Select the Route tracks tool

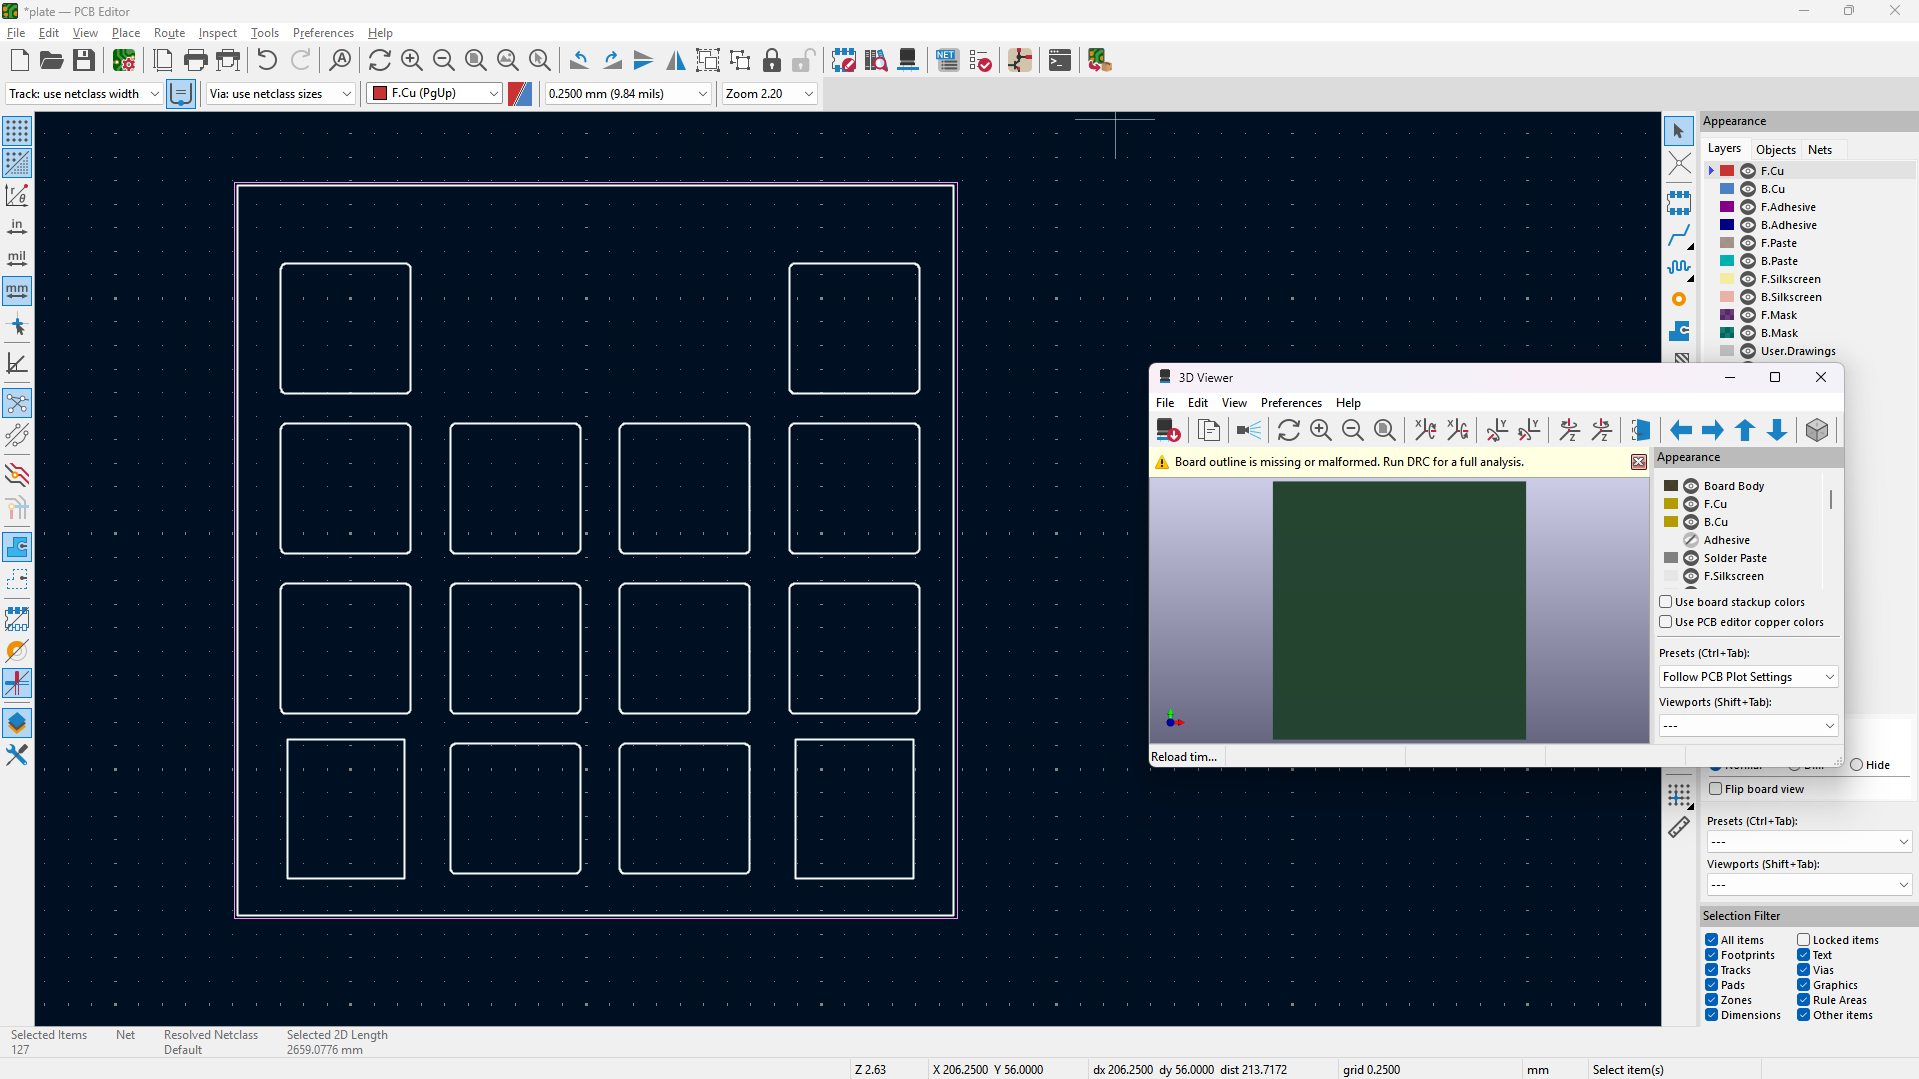point(1679,237)
